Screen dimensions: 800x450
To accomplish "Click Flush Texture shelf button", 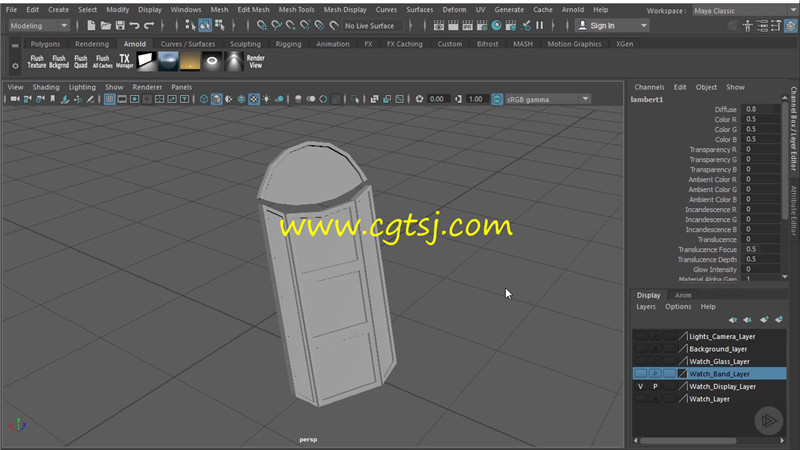I will click(37, 62).
